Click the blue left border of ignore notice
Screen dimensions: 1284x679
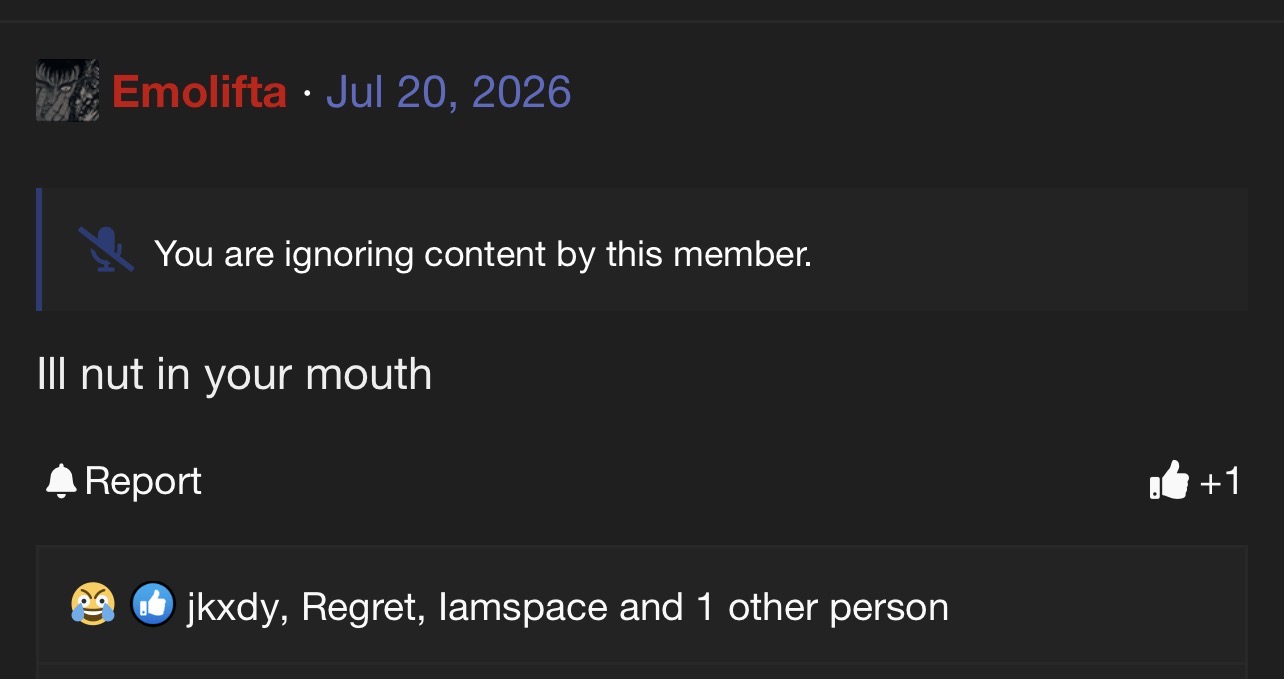tap(39, 249)
